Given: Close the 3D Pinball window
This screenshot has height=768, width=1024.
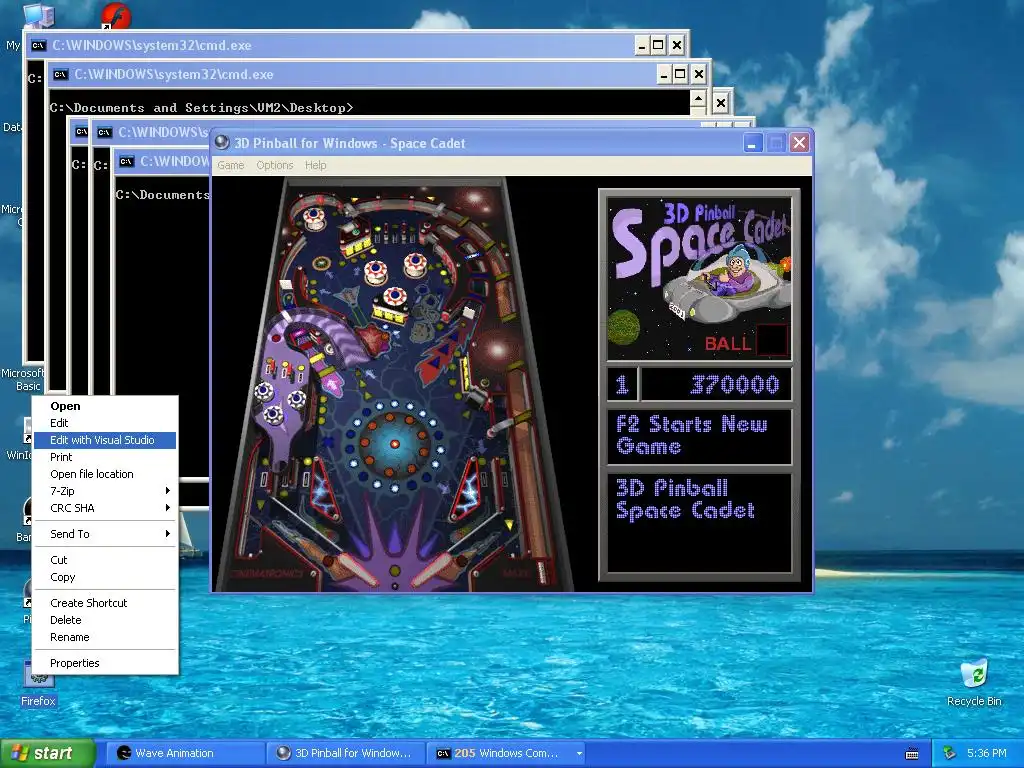Looking at the screenshot, I should coord(799,143).
